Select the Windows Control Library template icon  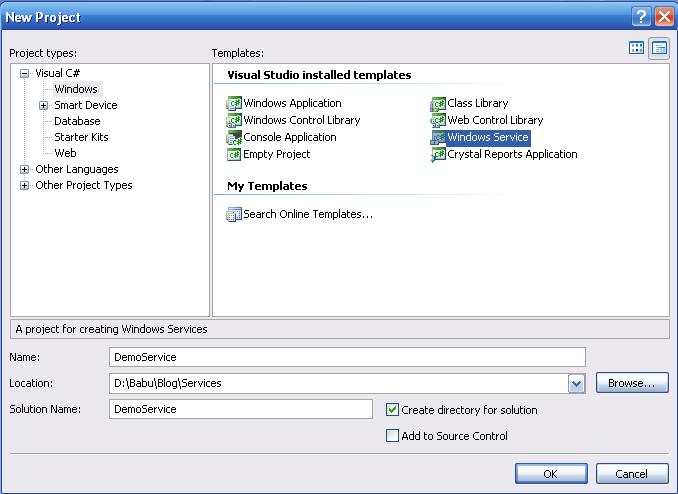point(234,120)
